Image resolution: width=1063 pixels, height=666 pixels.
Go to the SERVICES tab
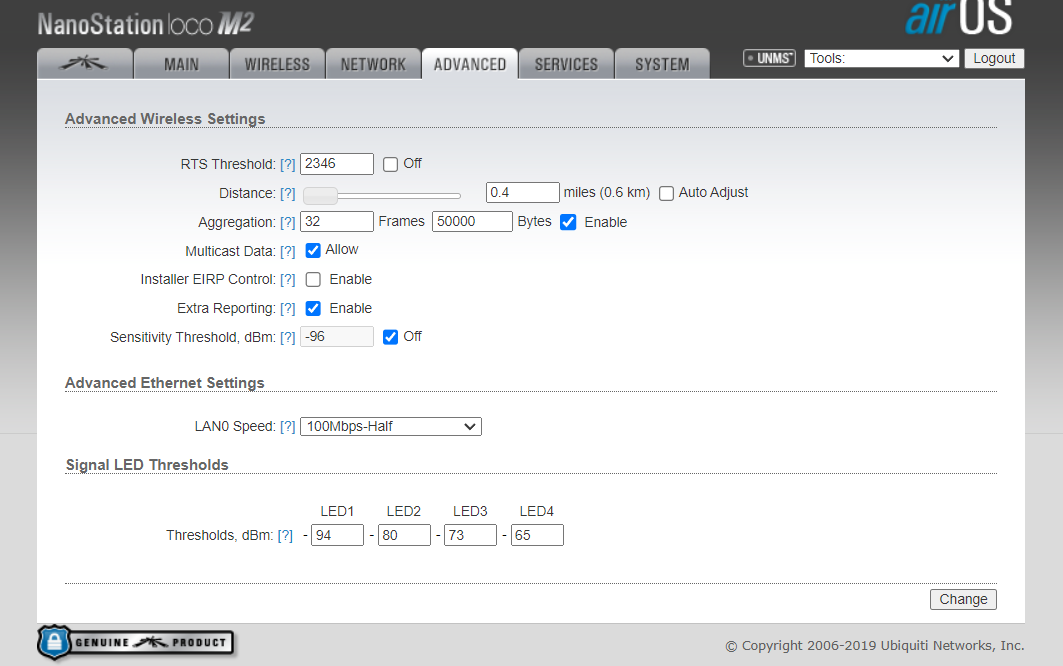[x=566, y=64]
